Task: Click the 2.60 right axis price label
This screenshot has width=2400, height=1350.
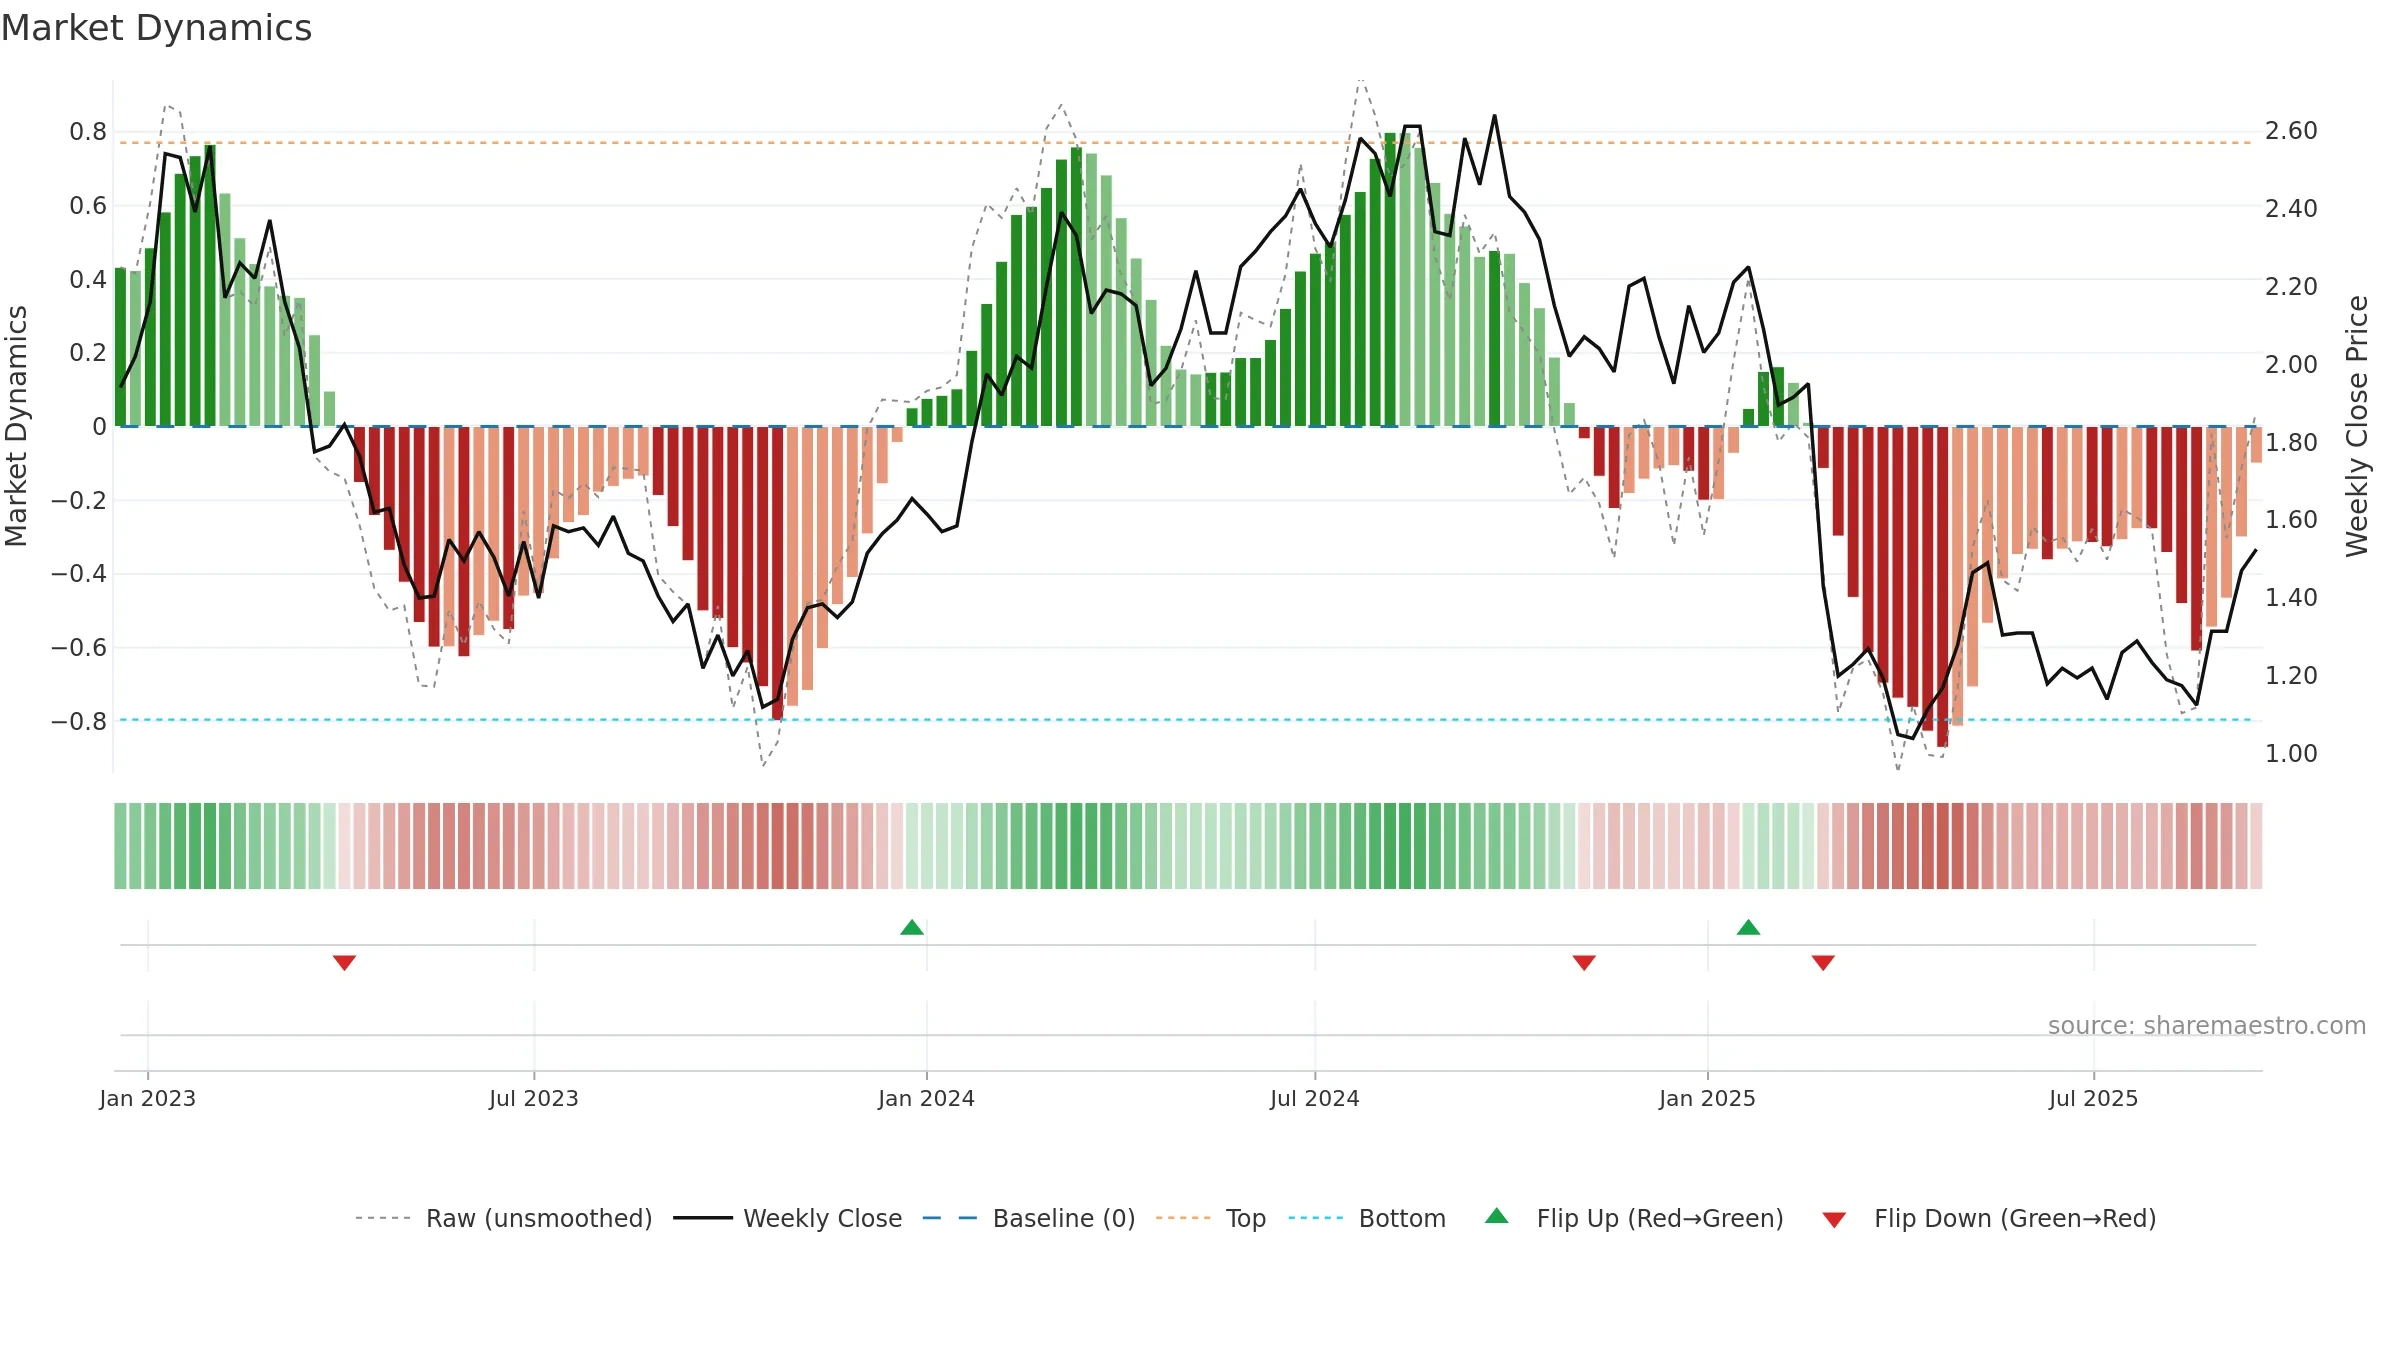Action: click(2291, 131)
